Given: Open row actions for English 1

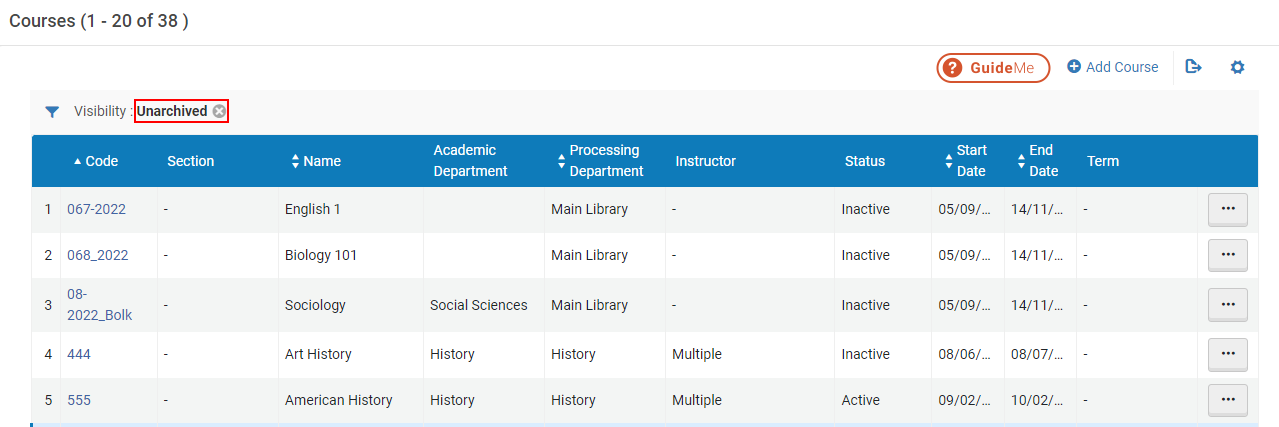Looking at the screenshot, I should [1227, 209].
